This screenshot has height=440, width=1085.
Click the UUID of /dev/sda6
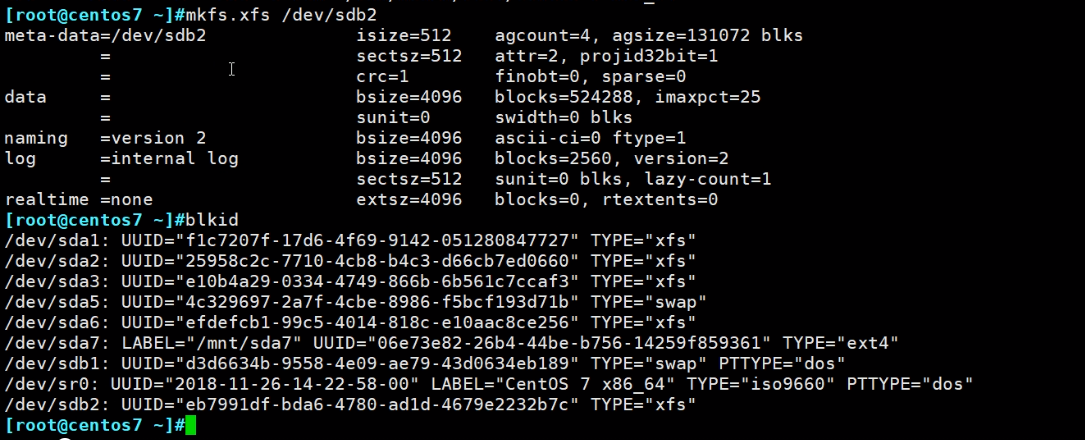(x=351, y=323)
